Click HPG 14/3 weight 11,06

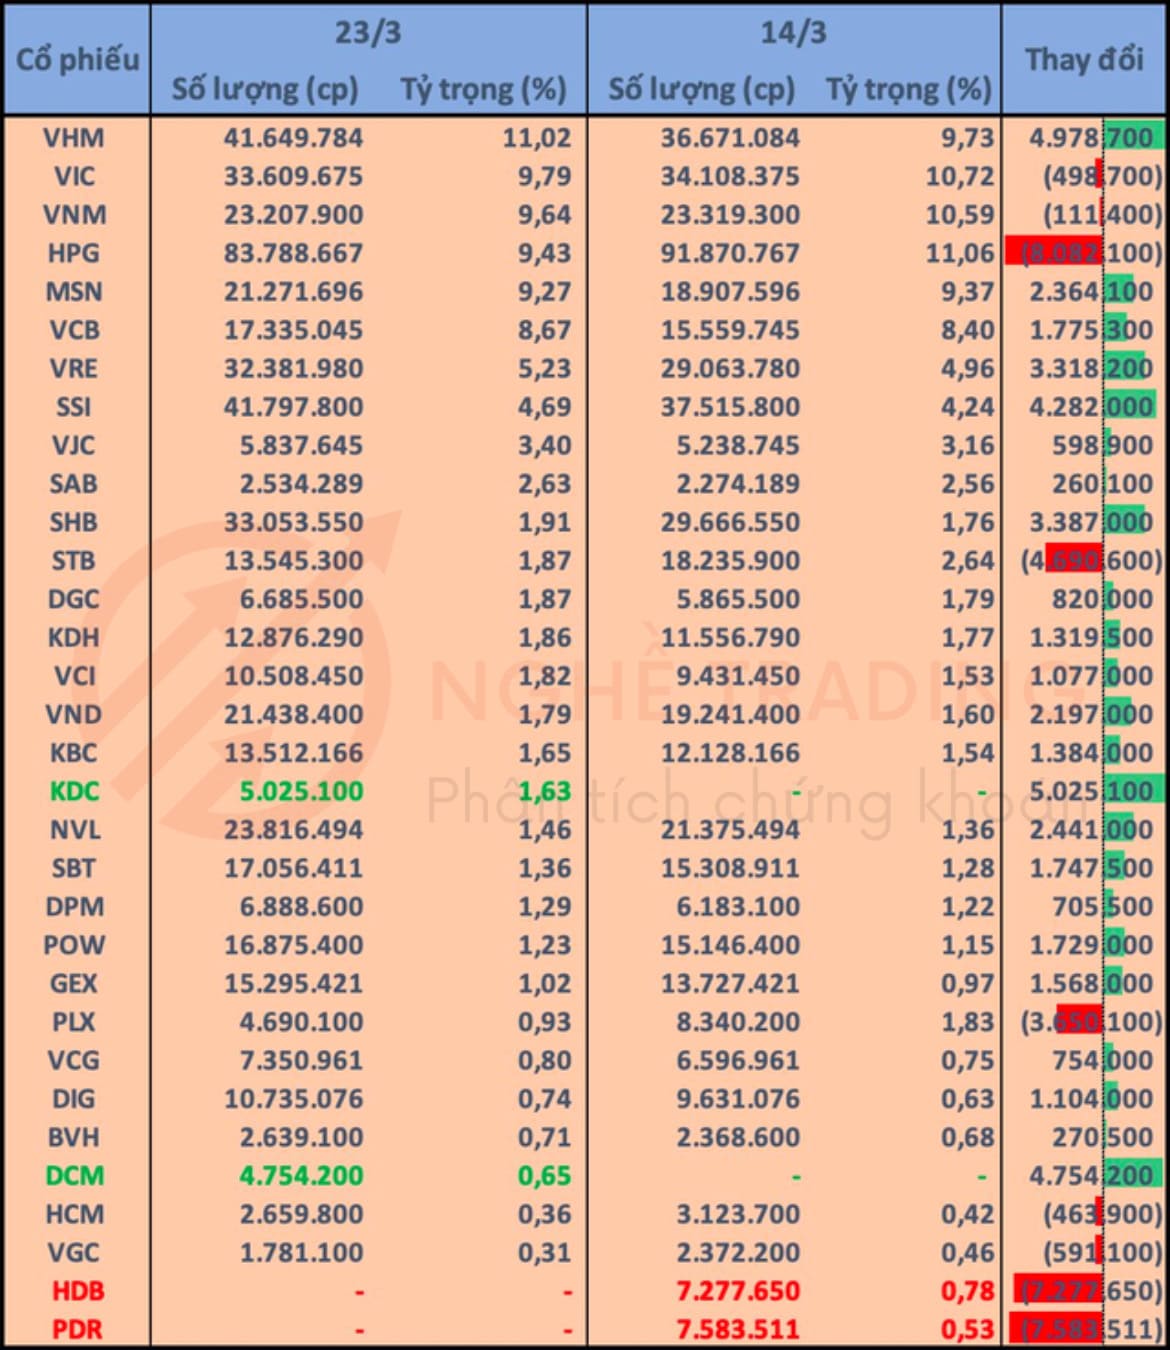click(960, 253)
